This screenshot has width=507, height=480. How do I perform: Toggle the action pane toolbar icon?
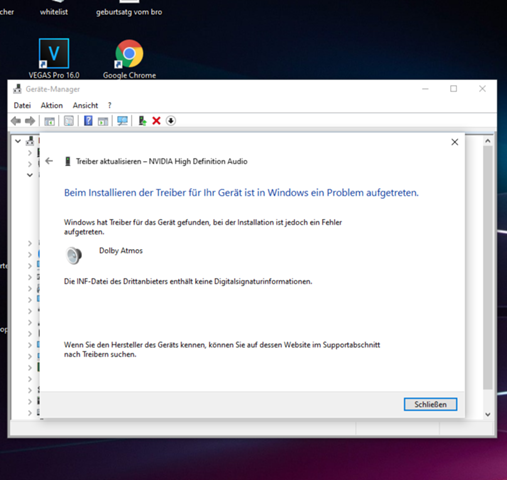tap(103, 121)
